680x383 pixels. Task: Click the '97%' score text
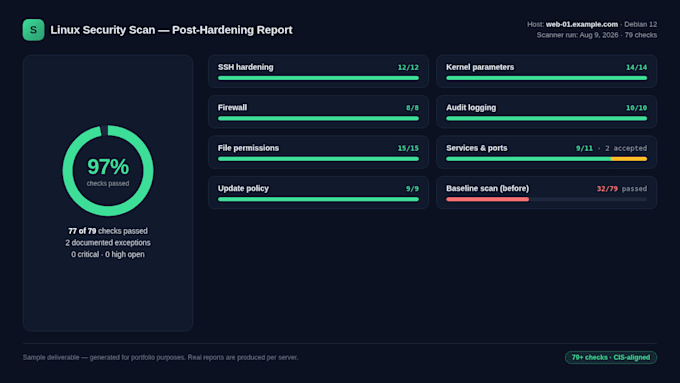click(108, 167)
